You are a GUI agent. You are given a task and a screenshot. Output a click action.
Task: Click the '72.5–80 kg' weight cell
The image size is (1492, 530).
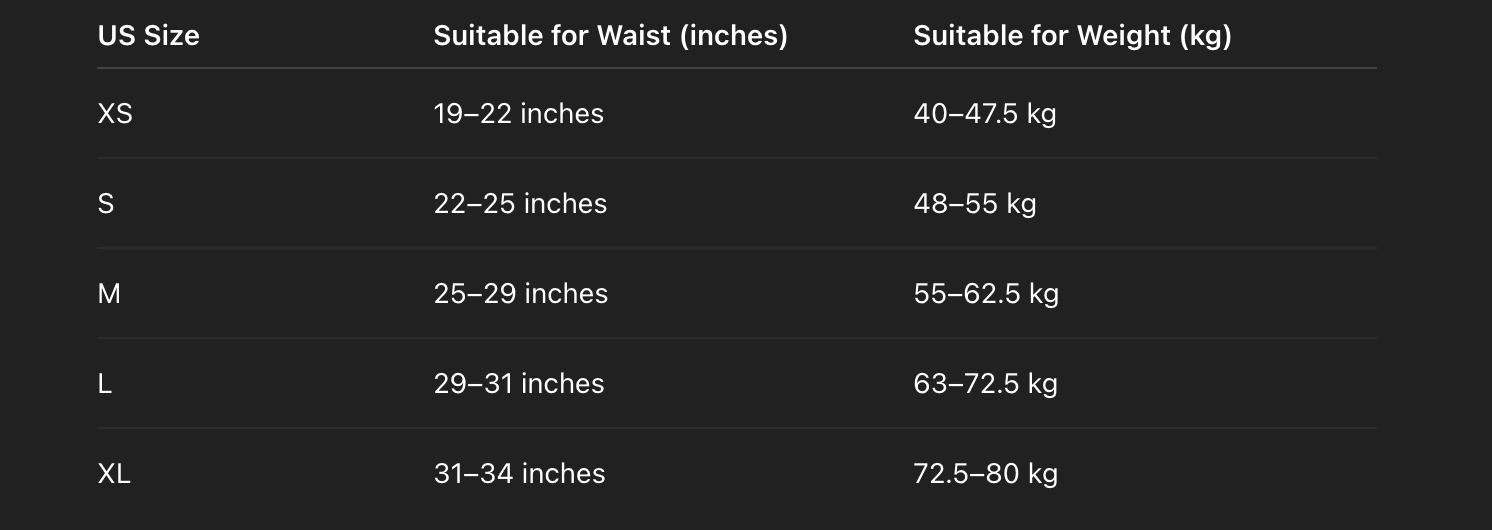(985, 474)
